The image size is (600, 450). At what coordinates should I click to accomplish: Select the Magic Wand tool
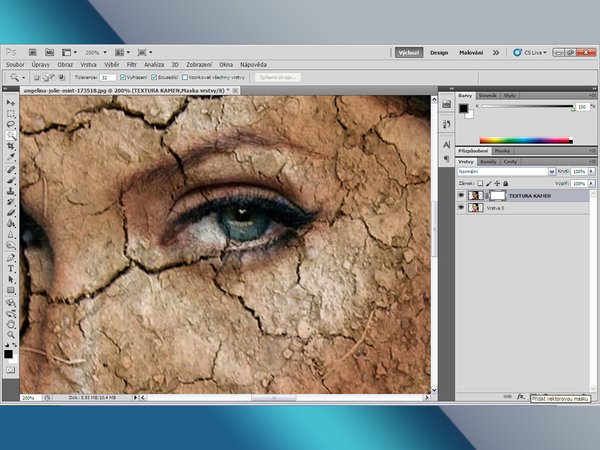coord(11,134)
